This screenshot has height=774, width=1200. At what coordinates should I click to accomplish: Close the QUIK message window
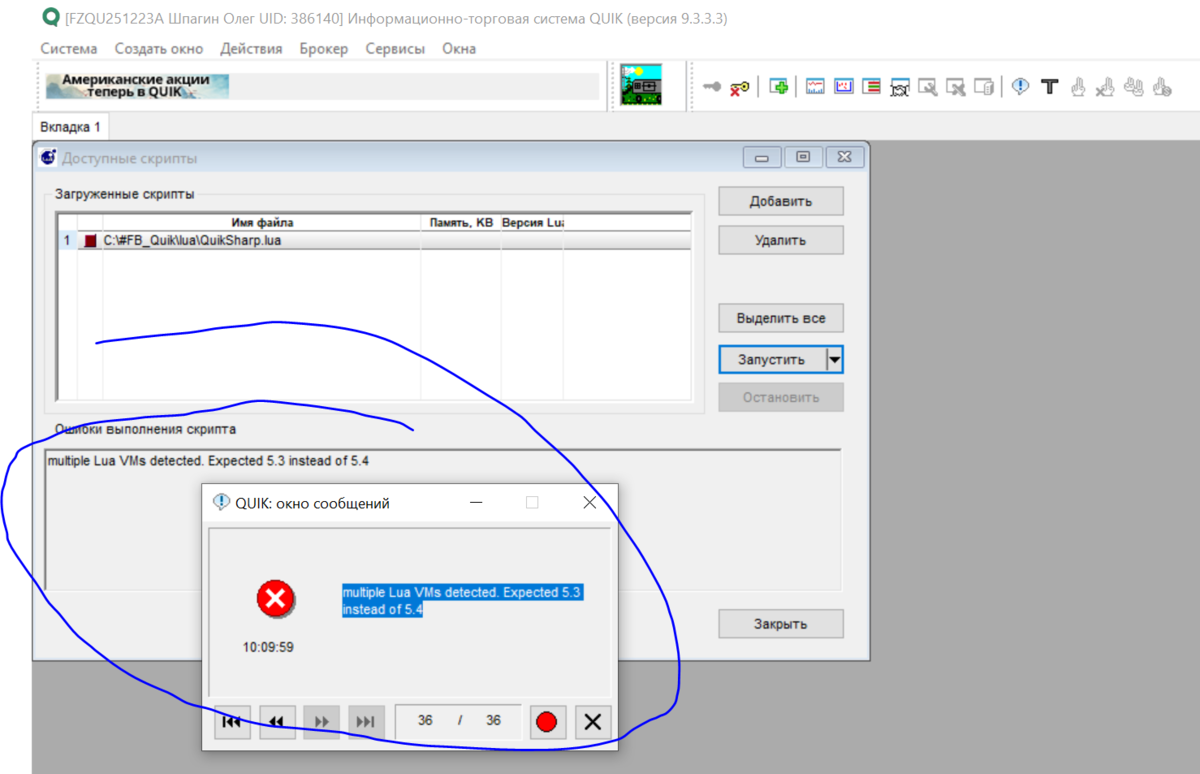point(589,502)
